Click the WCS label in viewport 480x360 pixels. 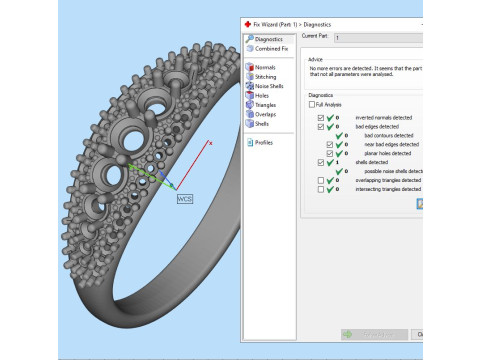[185, 199]
